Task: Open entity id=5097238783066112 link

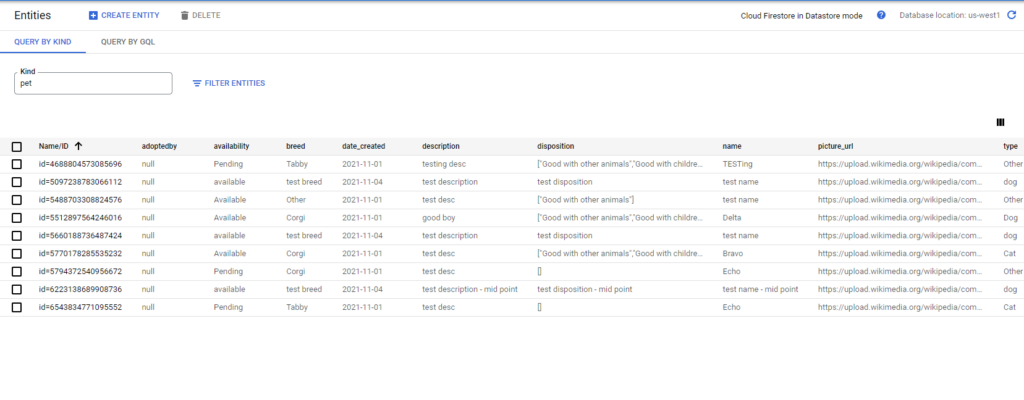Action: pos(80,182)
